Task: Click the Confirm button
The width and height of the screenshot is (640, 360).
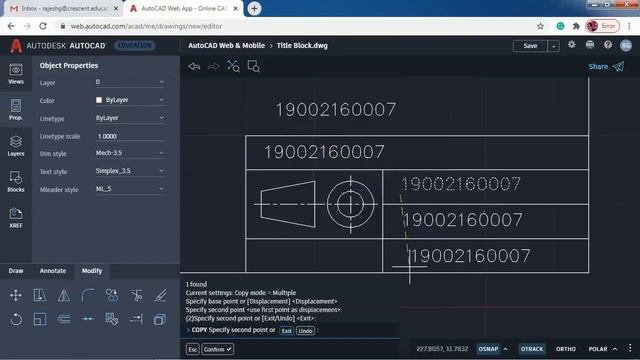Action: tap(218, 349)
